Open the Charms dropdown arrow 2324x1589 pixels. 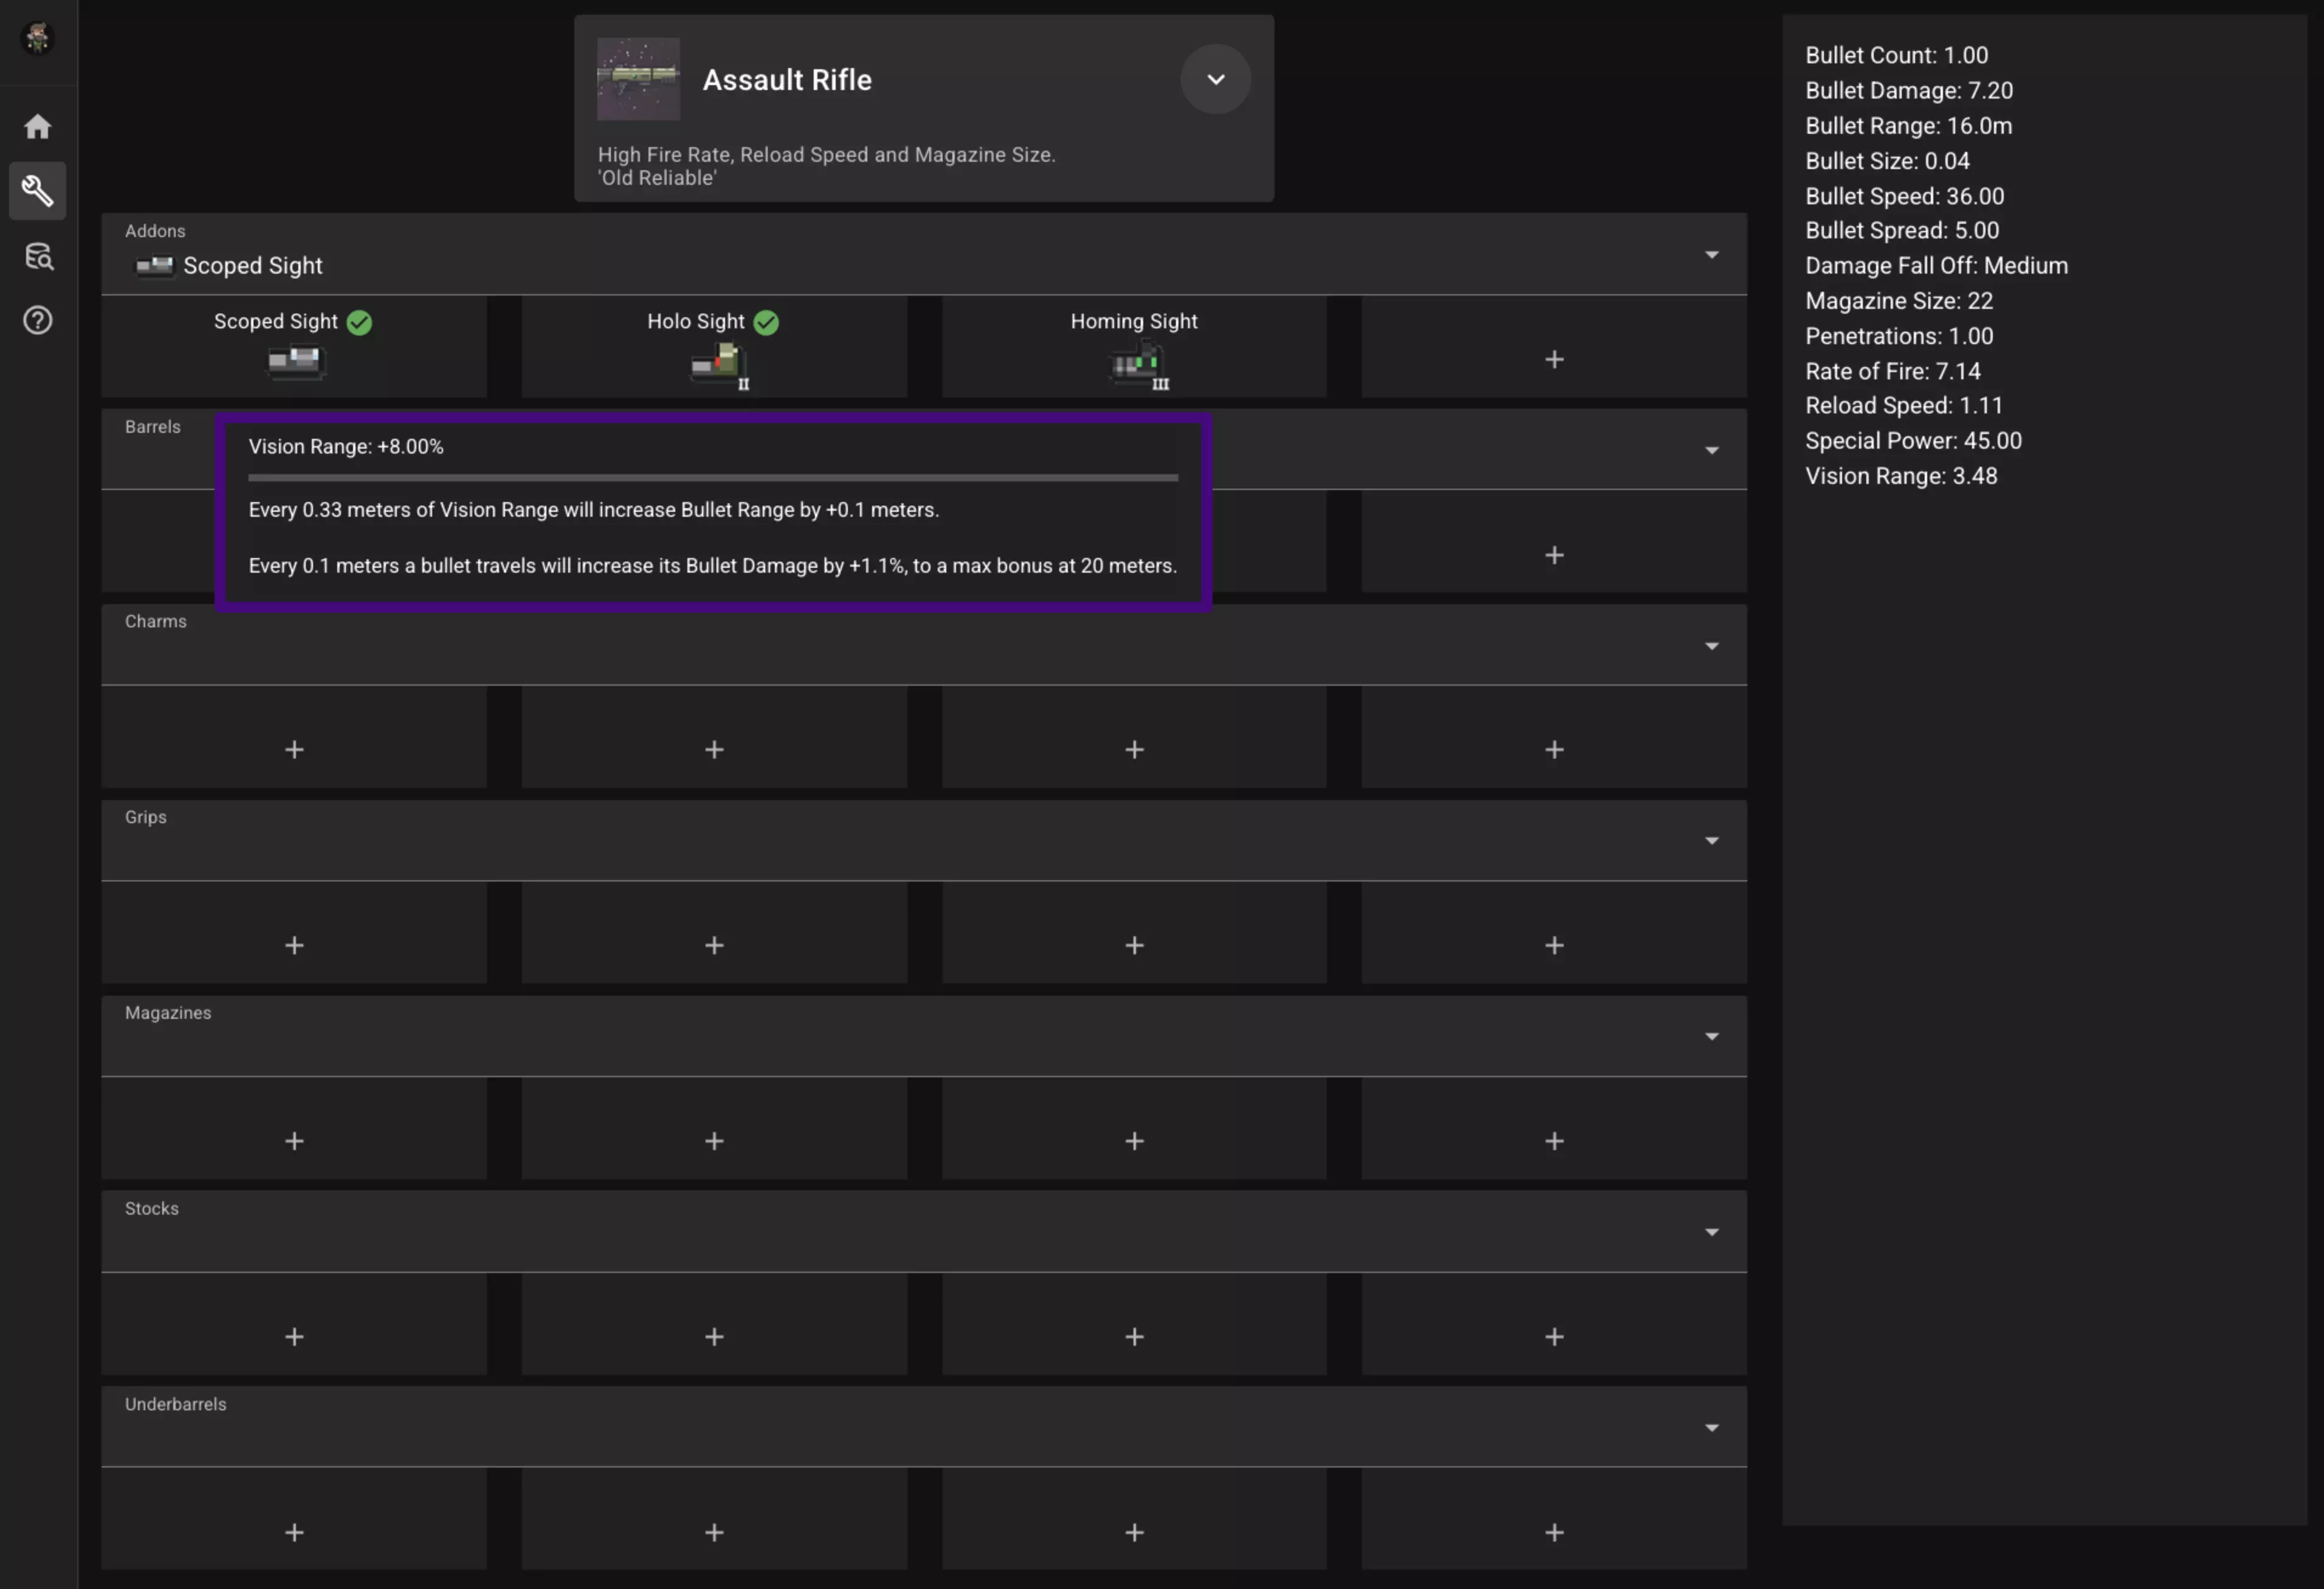tap(1711, 646)
